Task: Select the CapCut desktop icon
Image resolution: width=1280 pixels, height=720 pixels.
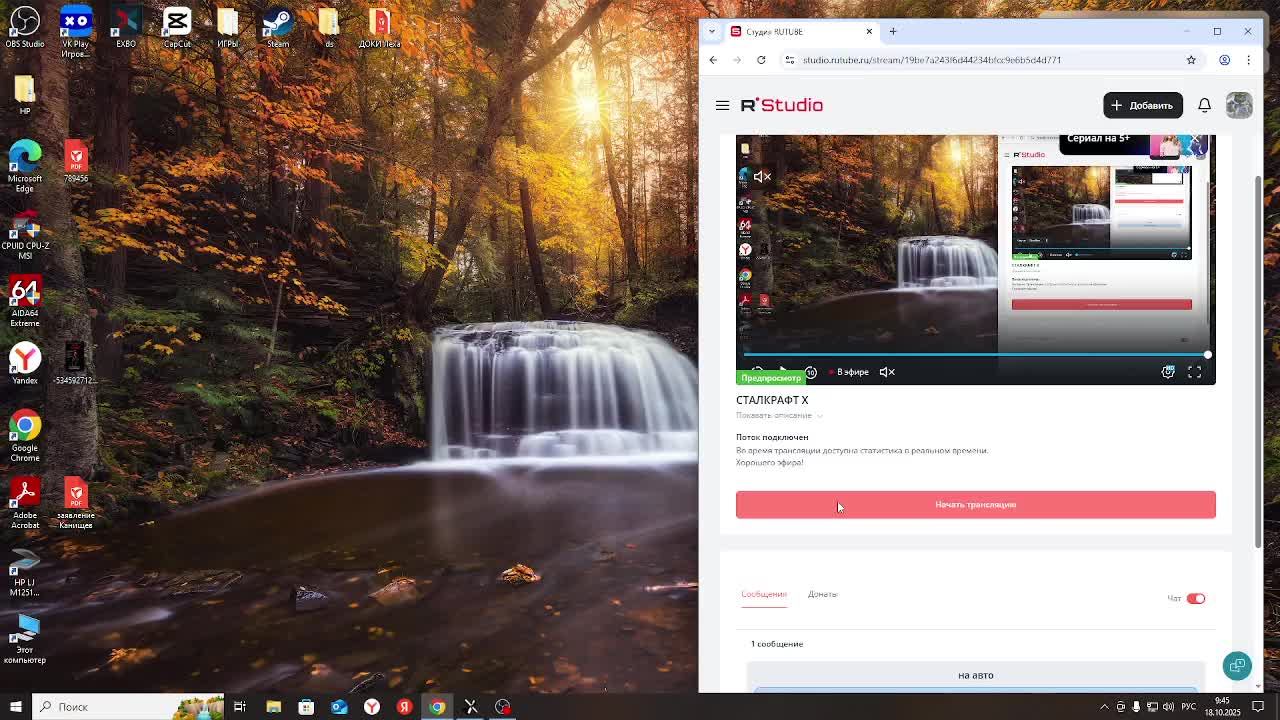Action: 177,27
